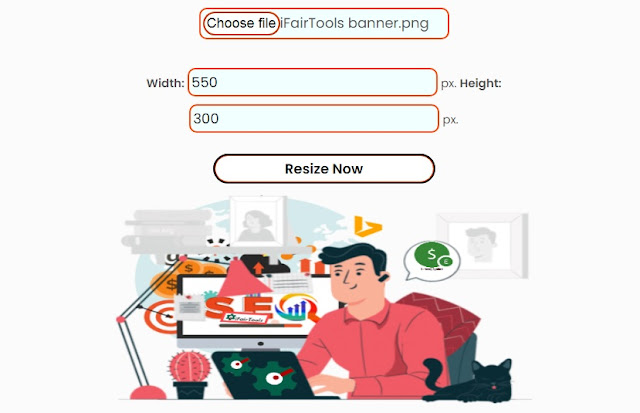Viewport: 640px width, 413px height.
Task: Click the pink cactus in pot
Action: [190, 375]
